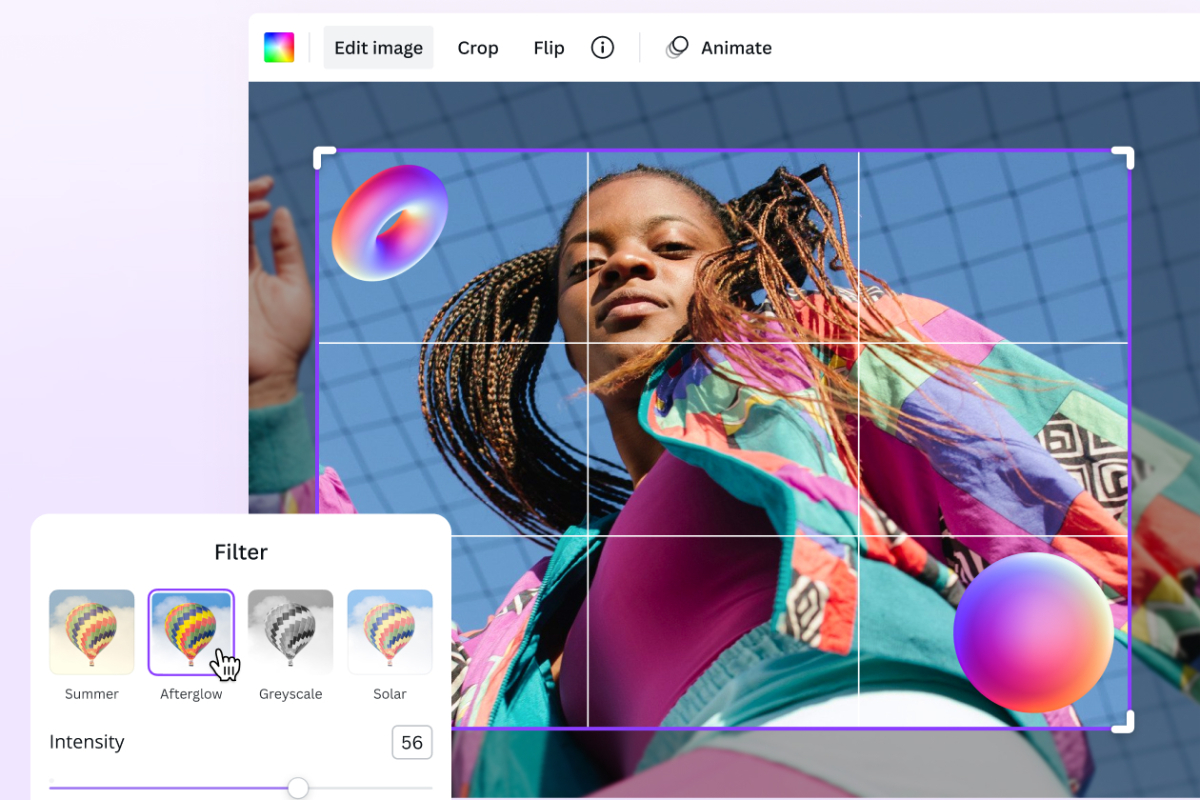Switch to the Edit image tab
This screenshot has height=800, width=1200.
[x=378, y=47]
